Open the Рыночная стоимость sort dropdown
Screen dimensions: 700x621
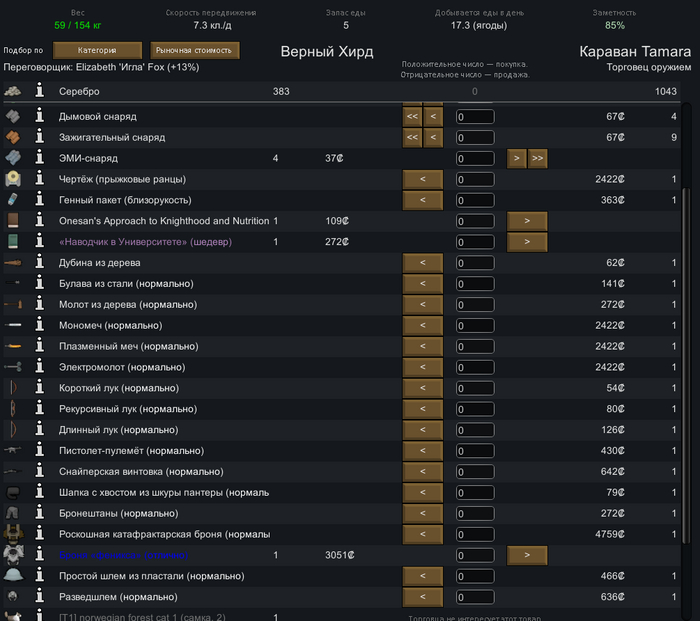(x=195, y=50)
